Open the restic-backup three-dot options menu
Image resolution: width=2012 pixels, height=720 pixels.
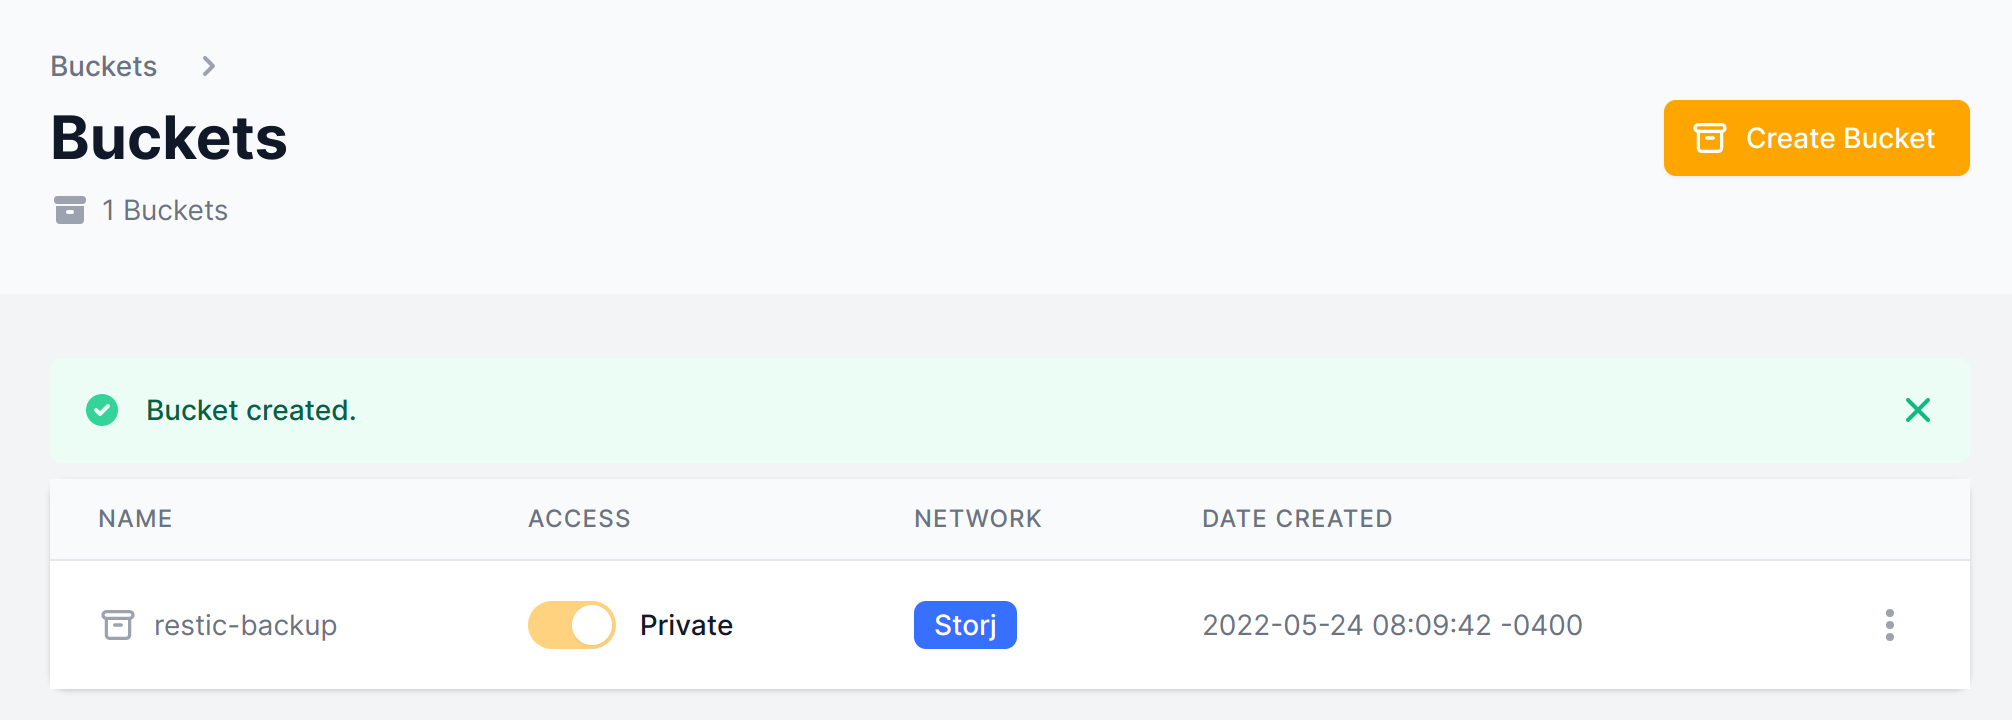pyautogui.click(x=1889, y=625)
